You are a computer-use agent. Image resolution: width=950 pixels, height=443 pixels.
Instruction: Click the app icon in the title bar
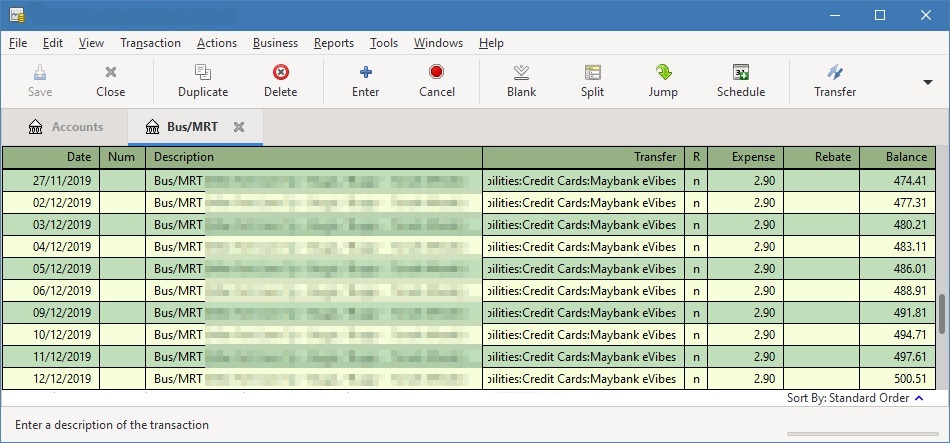point(16,15)
